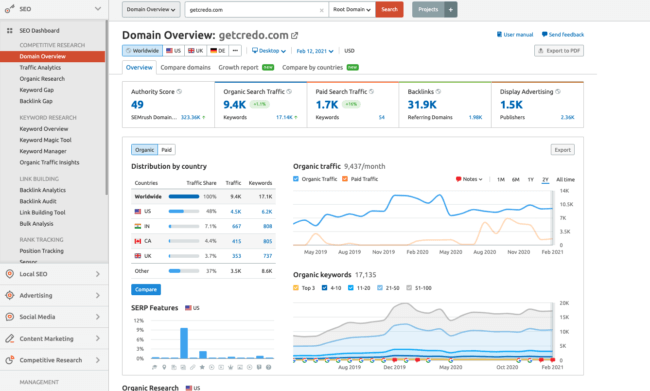Click Export to PDF button
This screenshot has width=650, height=391.
coord(559,51)
